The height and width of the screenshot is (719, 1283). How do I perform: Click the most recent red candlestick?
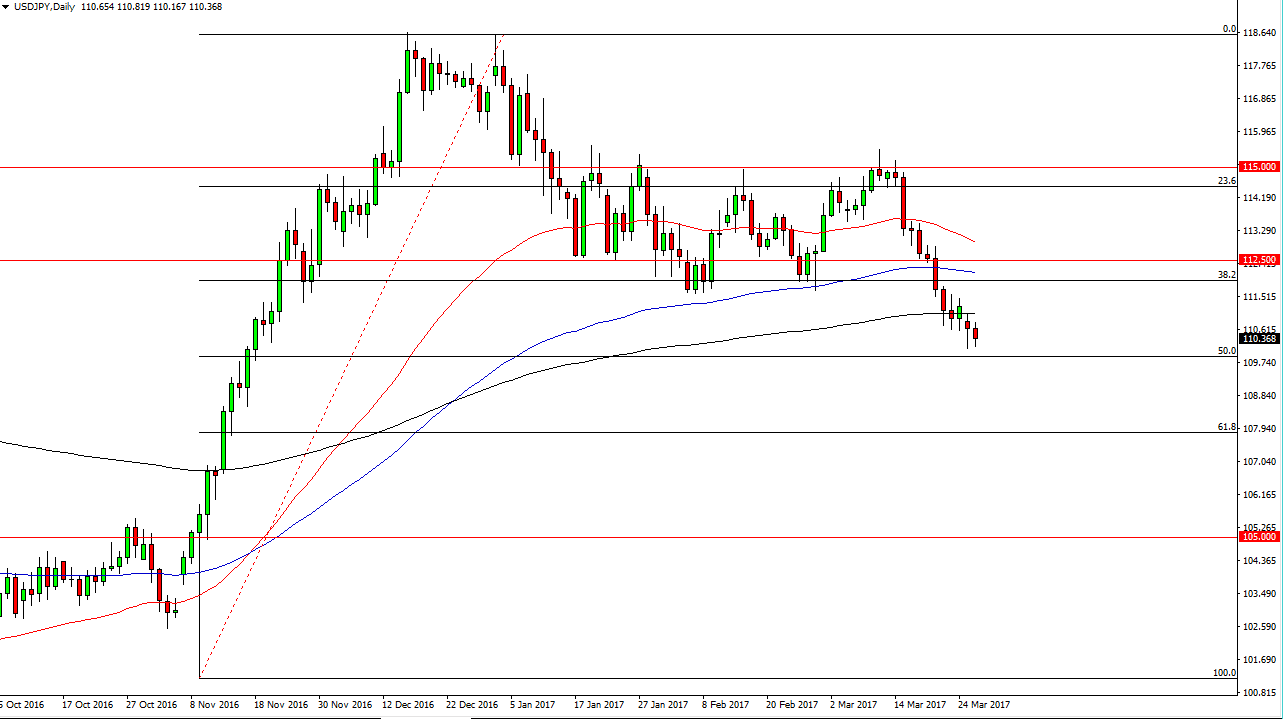tap(976, 334)
